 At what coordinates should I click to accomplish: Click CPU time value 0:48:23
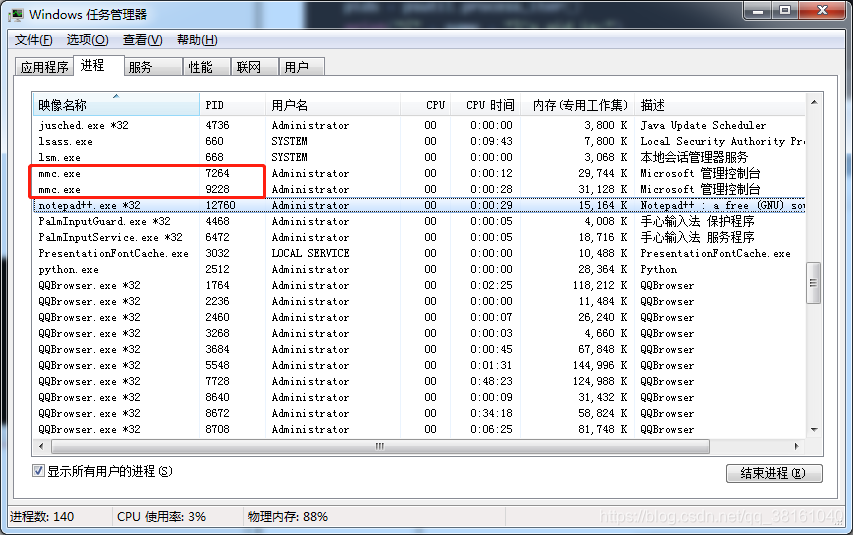pos(491,382)
